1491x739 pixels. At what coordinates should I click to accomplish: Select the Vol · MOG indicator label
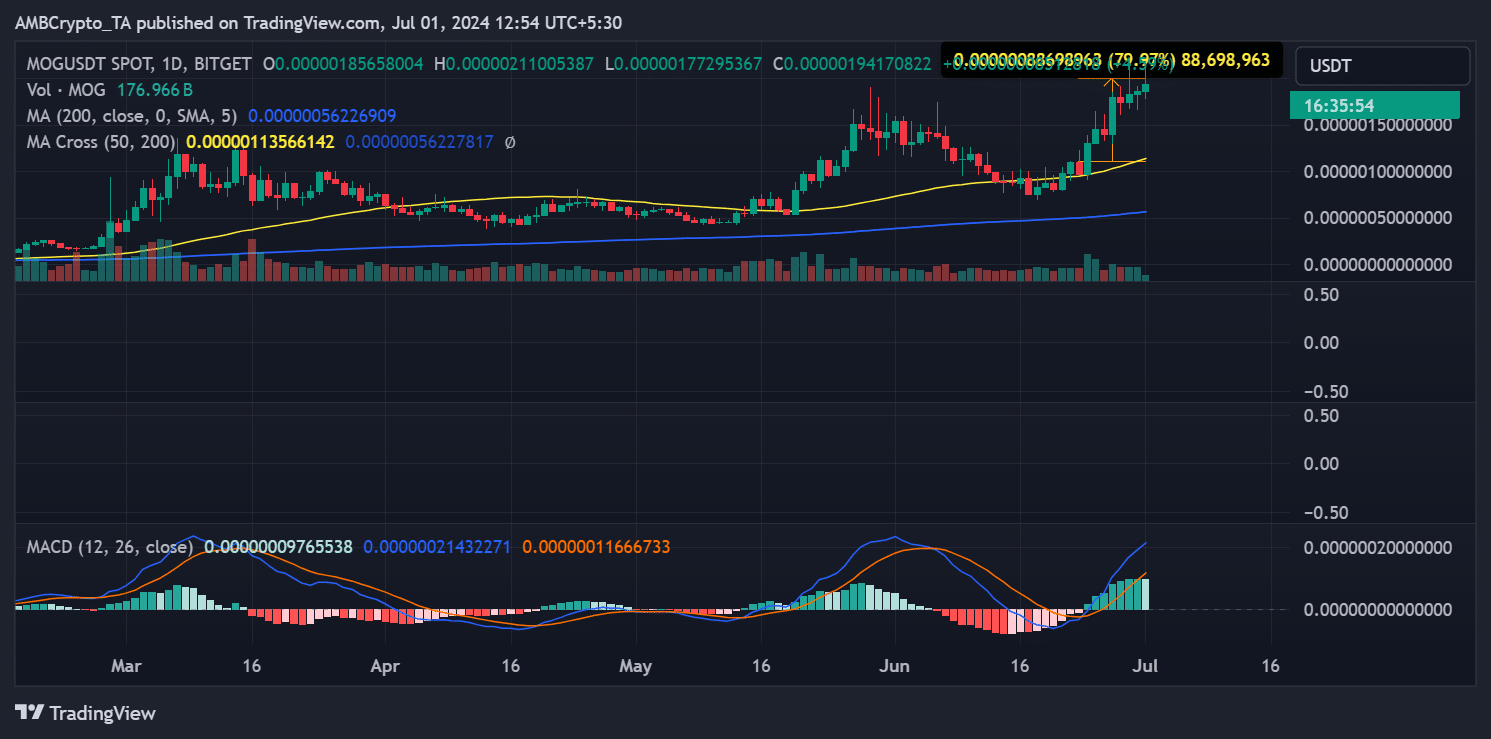click(66, 90)
